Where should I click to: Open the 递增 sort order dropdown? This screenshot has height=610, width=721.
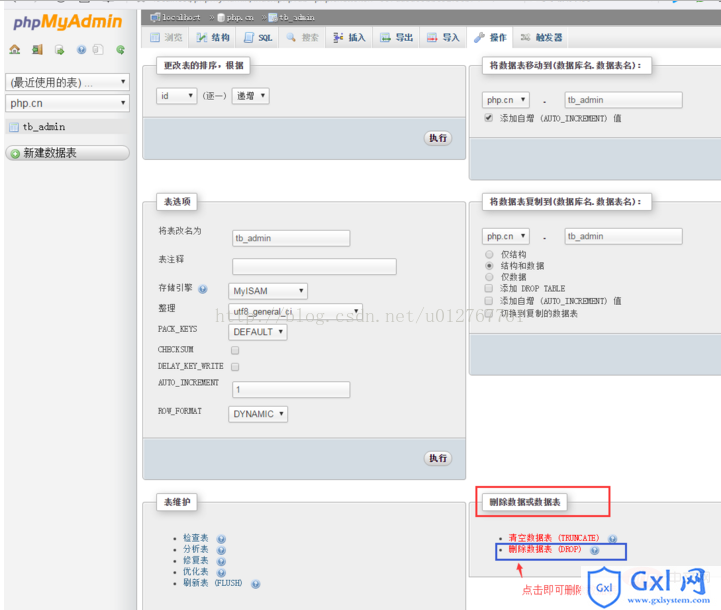click(251, 96)
